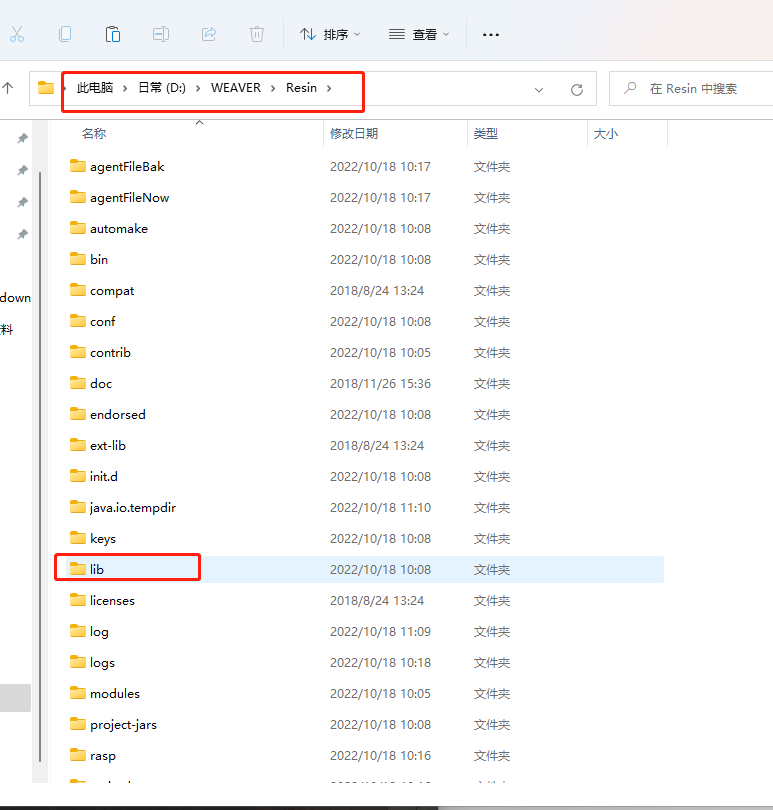Open the 排序 sort dropdown
Image resolution: width=773 pixels, height=810 pixels.
click(330, 34)
